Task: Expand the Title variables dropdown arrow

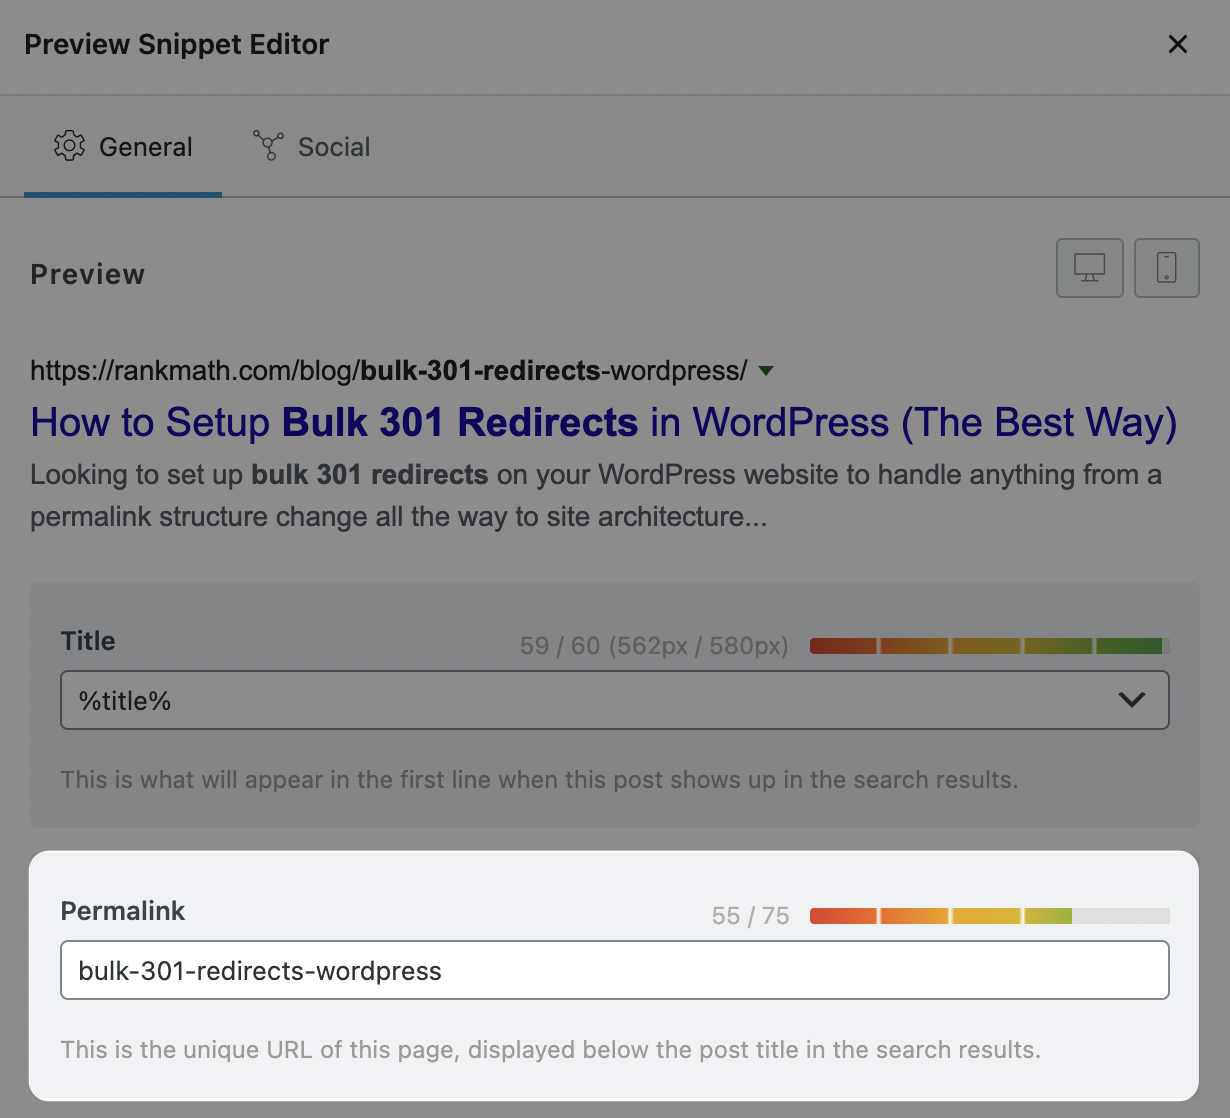Action: click(1132, 700)
